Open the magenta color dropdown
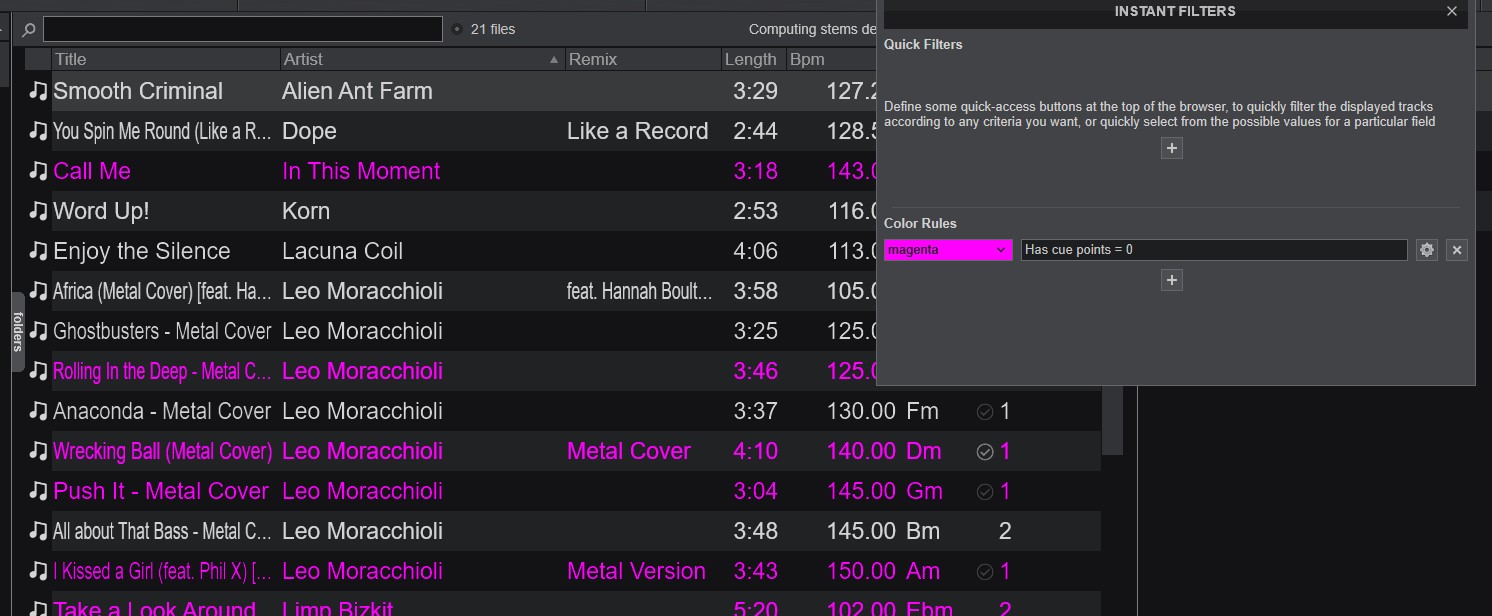Viewport: 1492px width, 616px height. (948, 250)
